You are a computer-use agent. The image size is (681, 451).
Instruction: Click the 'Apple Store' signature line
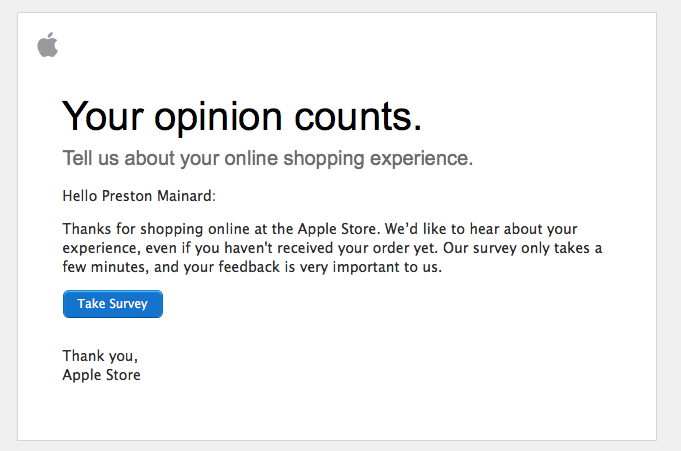(102, 375)
